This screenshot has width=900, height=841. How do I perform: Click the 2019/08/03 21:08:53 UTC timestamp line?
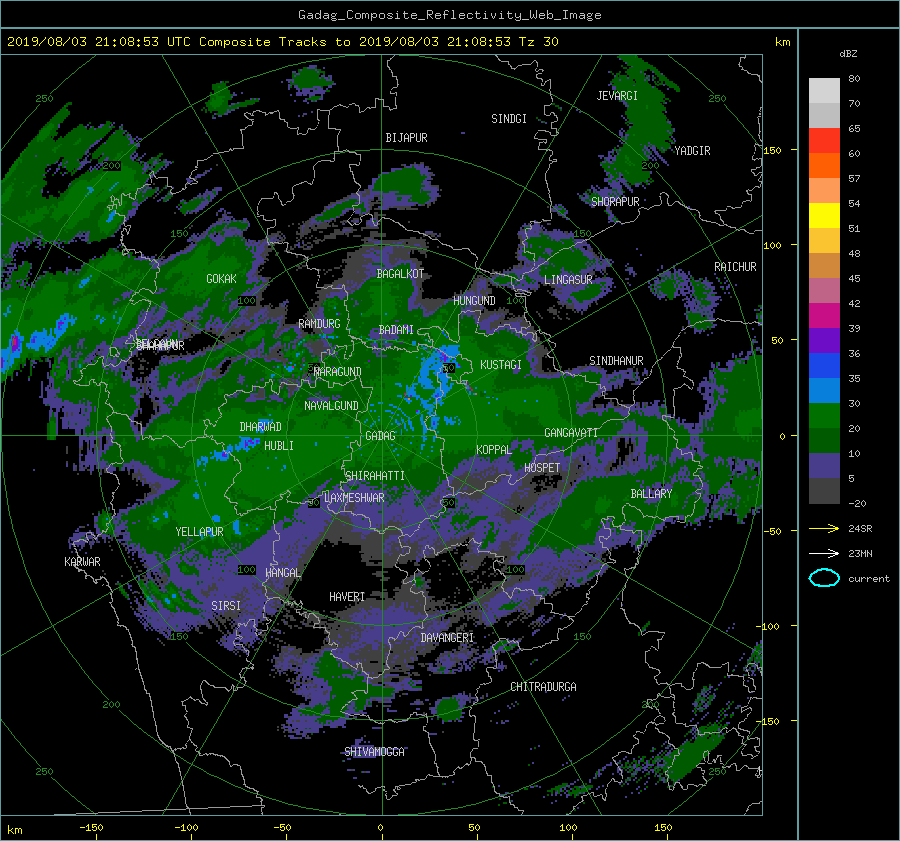point(282,42)
